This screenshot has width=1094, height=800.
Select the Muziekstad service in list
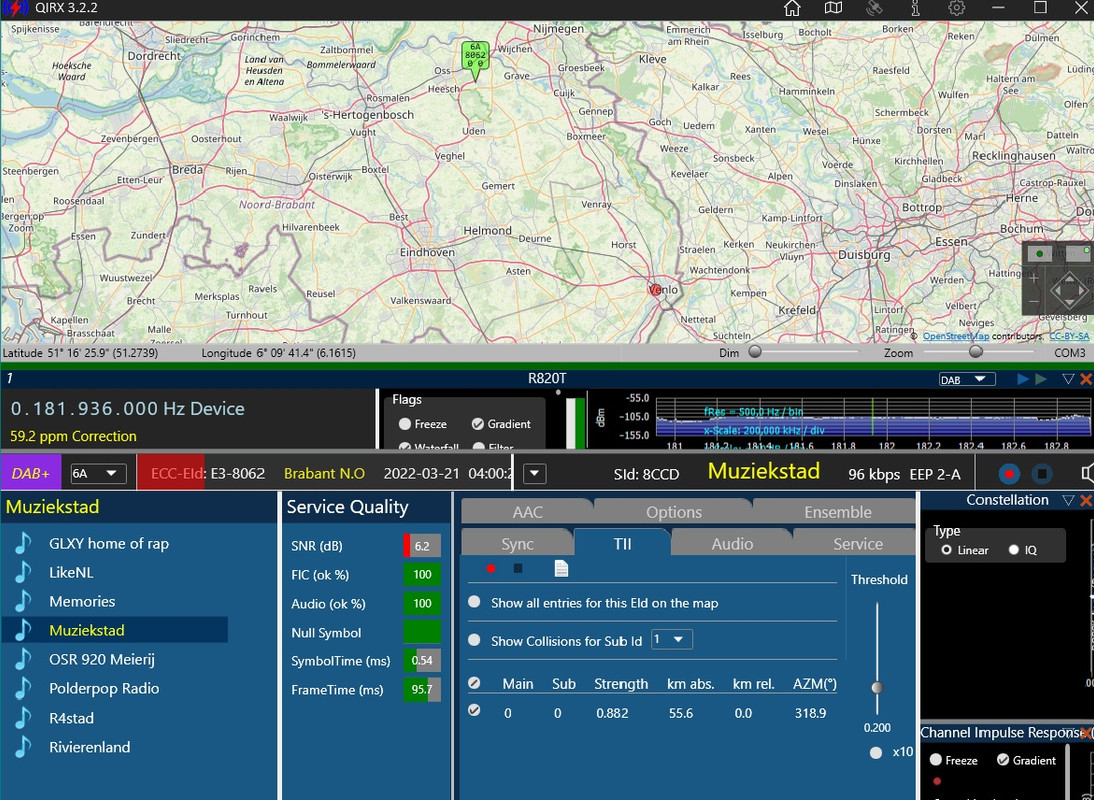point(114,630)
